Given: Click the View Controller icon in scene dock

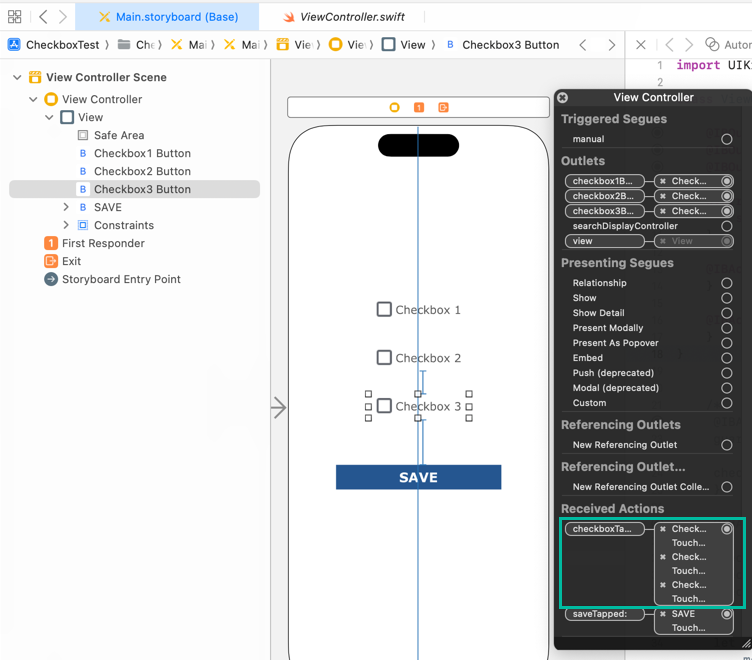Looking at the screenshot, I should point(394,107).
